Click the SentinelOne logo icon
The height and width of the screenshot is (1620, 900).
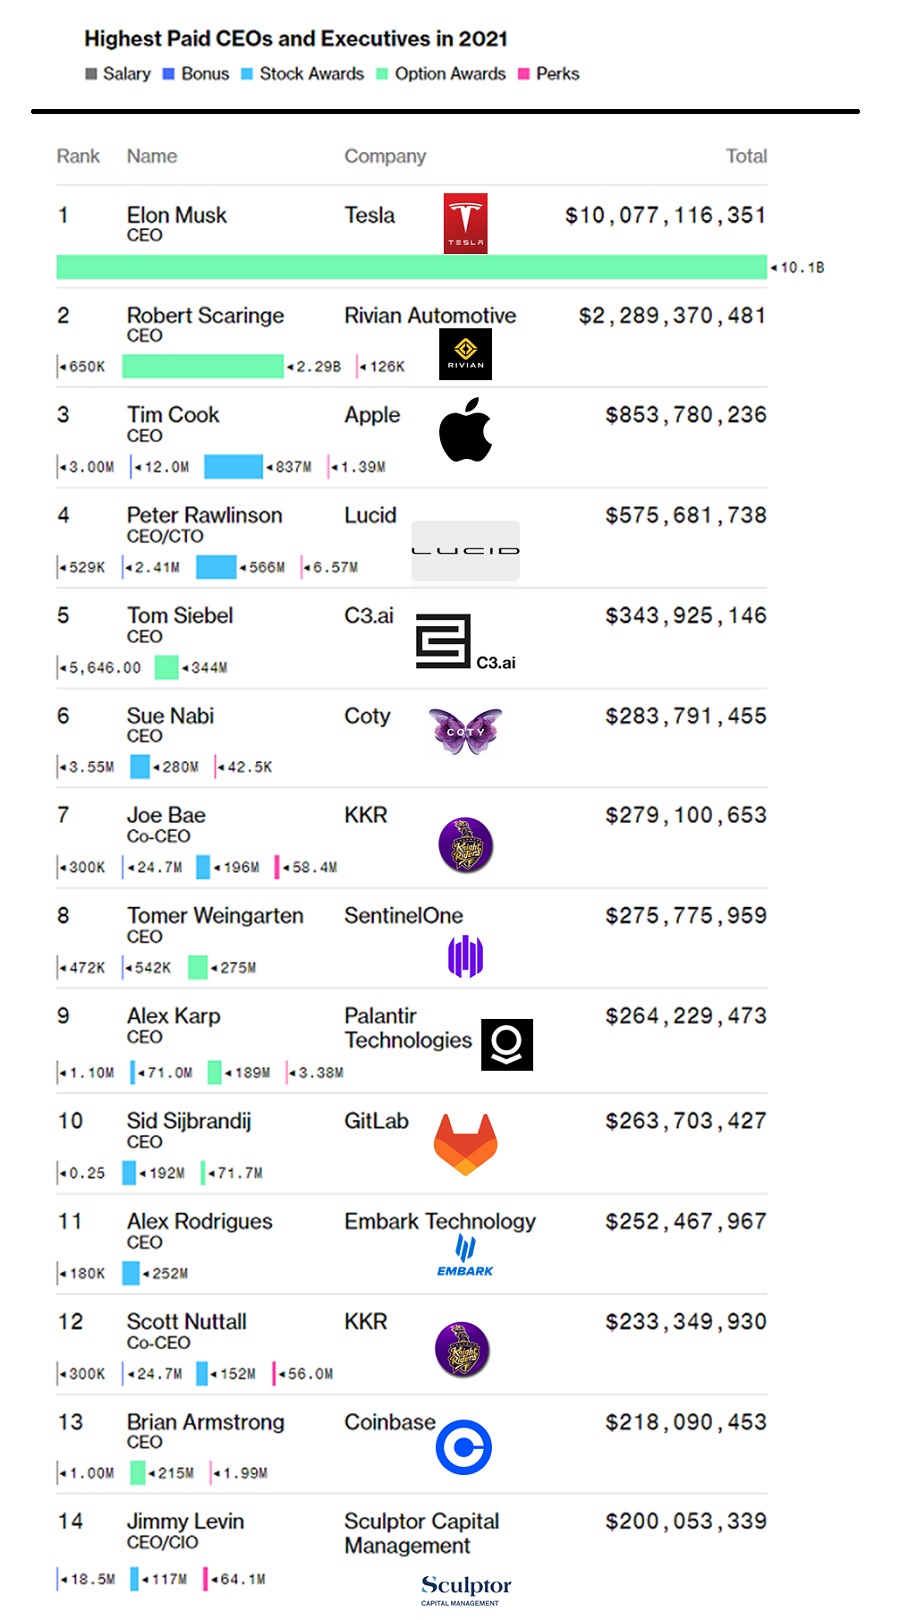[465, 956]
